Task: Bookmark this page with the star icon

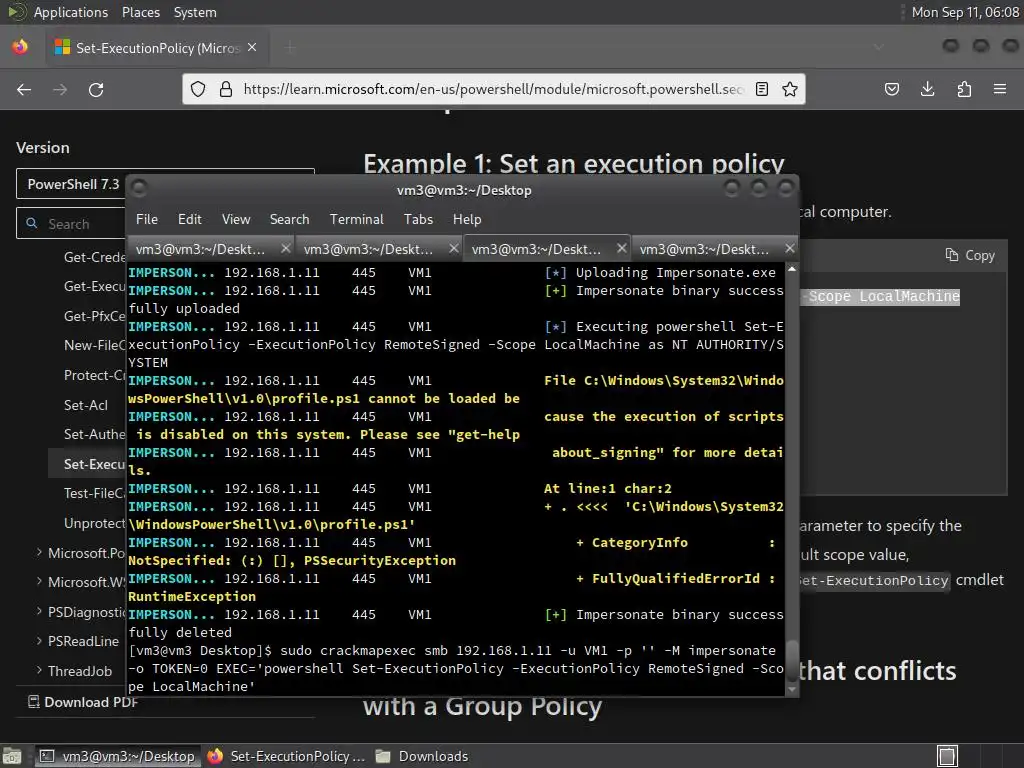Action: pos(790,89)
